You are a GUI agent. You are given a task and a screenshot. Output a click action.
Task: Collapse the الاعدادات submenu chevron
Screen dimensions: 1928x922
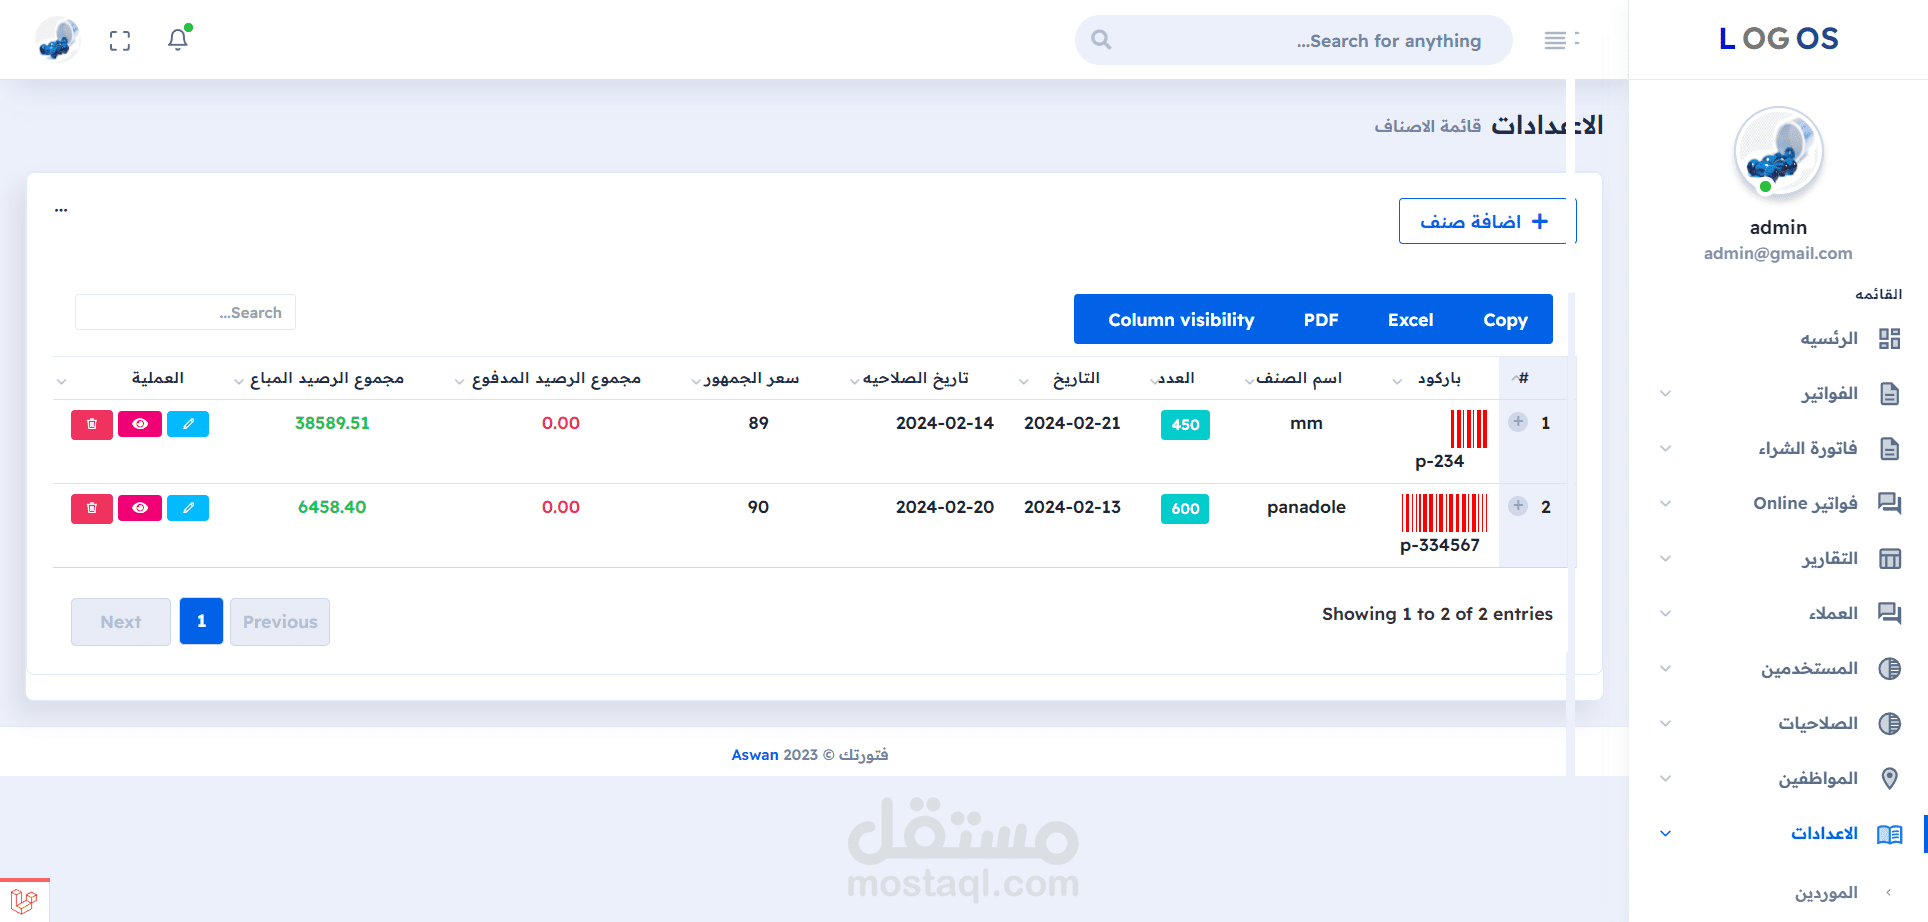(1665, 833)
